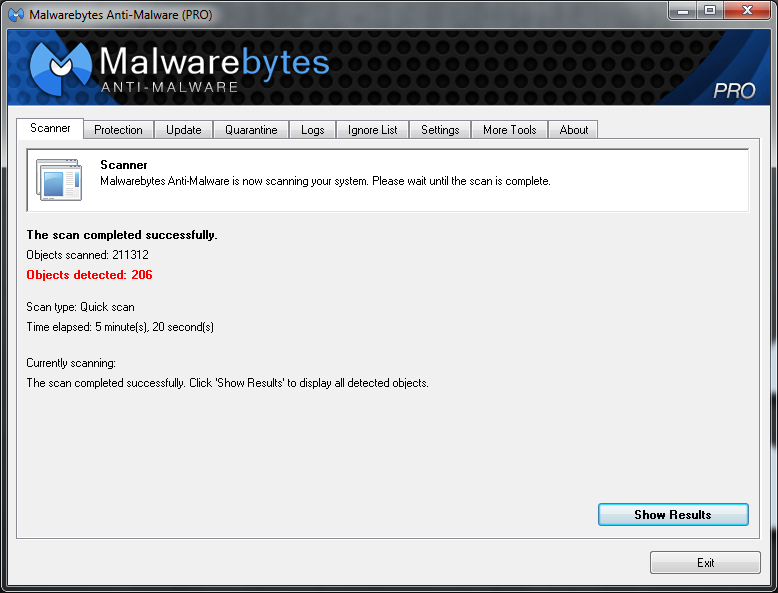778x593 pixels.
Task: Open the Settings tab
Action: (x=440, y=130)
